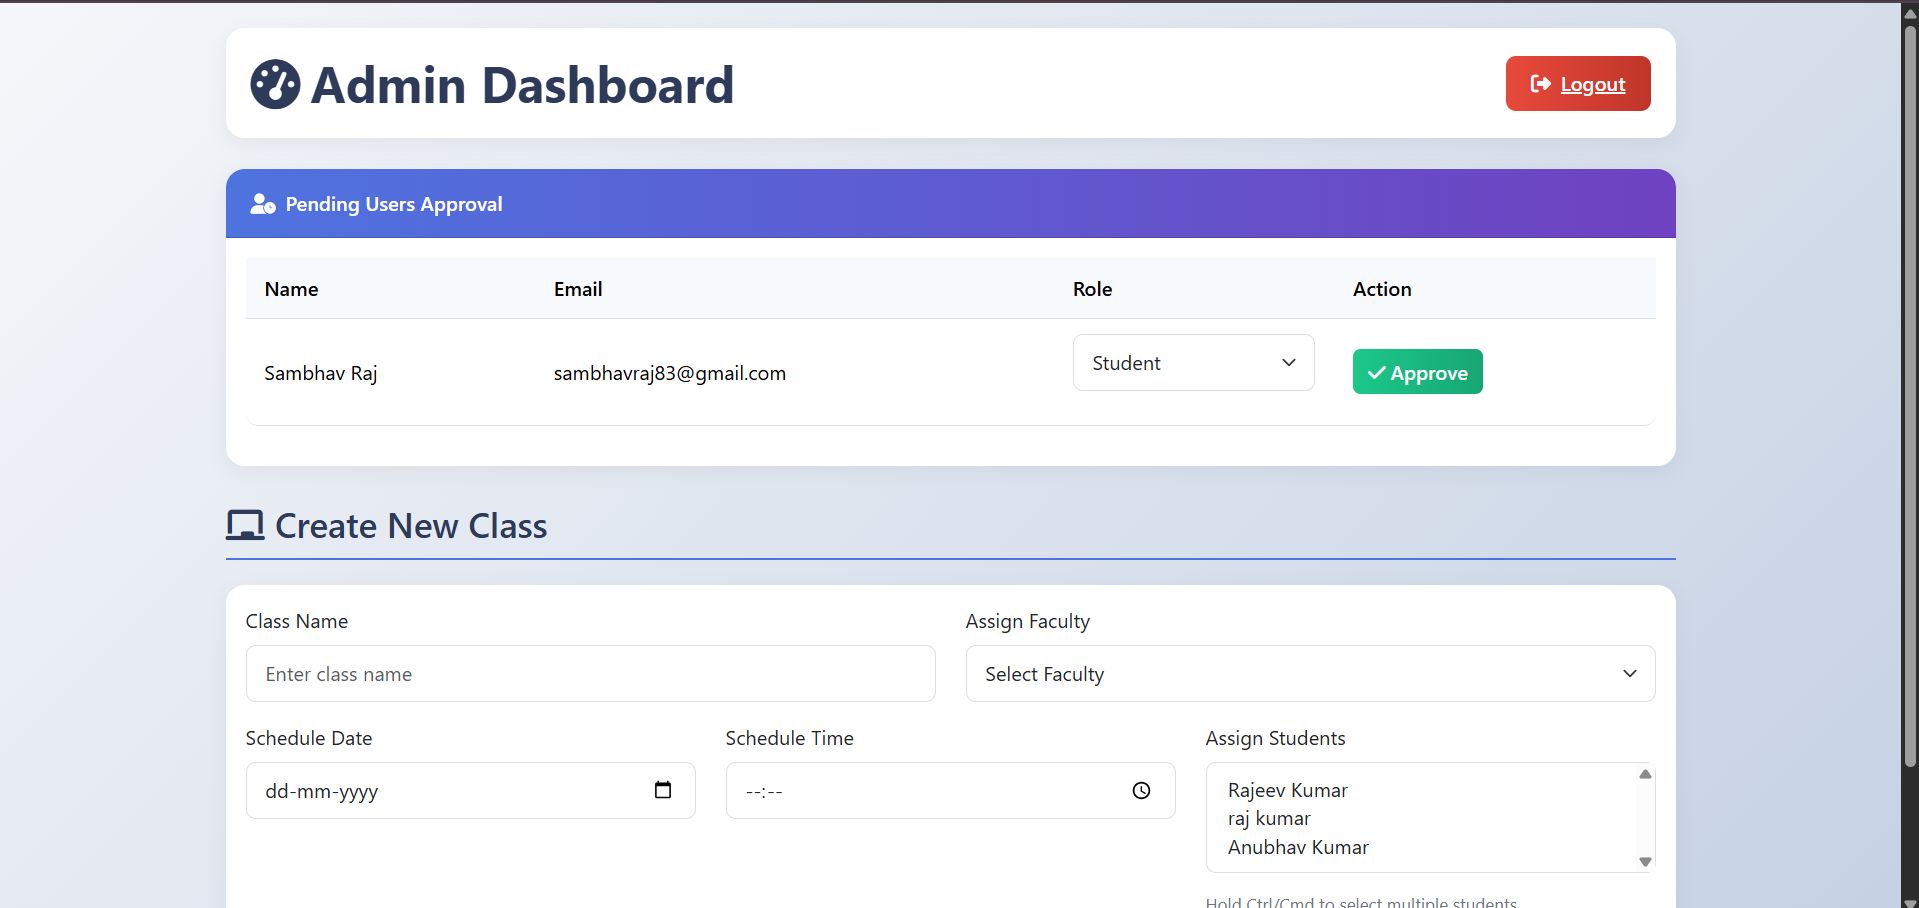1919x908 pixels.
Task: Click the Logout button
Action: [x=1577, y=84]
